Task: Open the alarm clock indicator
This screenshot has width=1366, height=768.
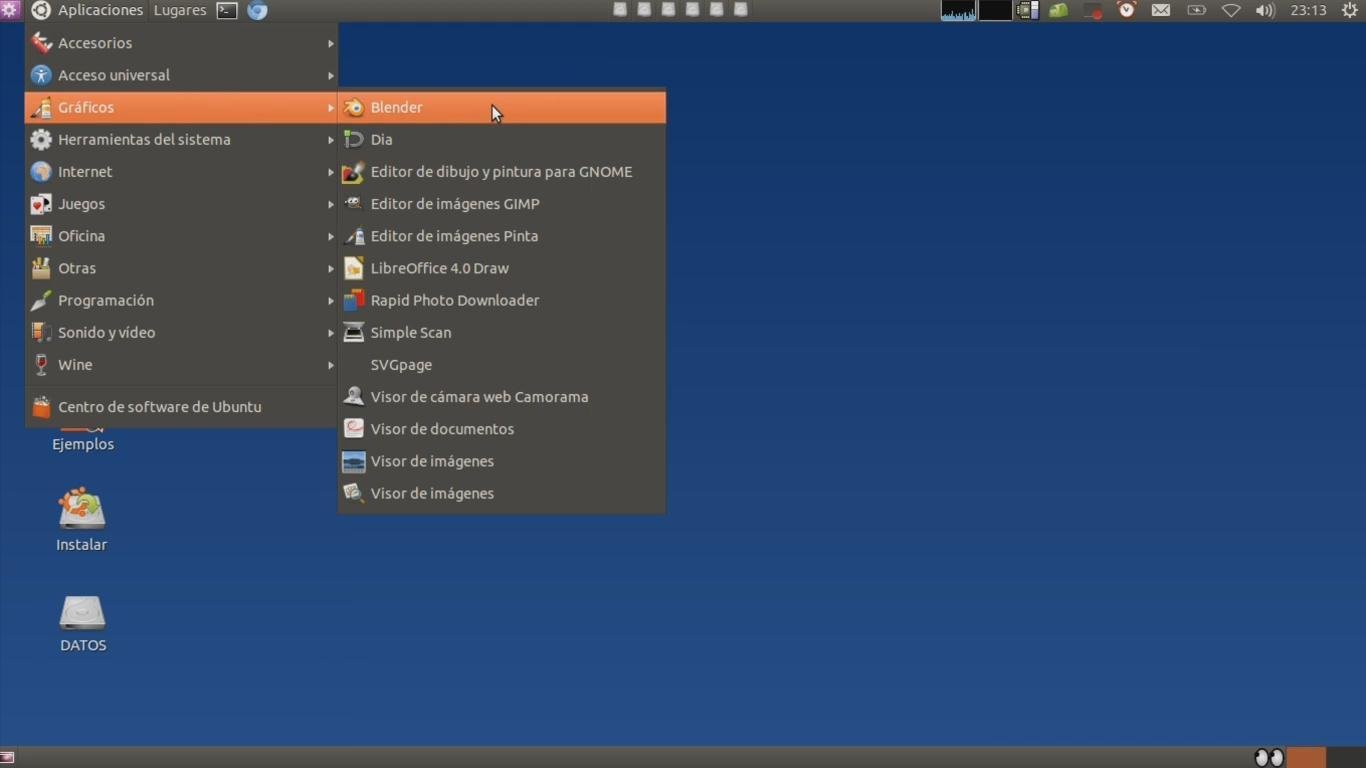Action: click(1127, 10)
